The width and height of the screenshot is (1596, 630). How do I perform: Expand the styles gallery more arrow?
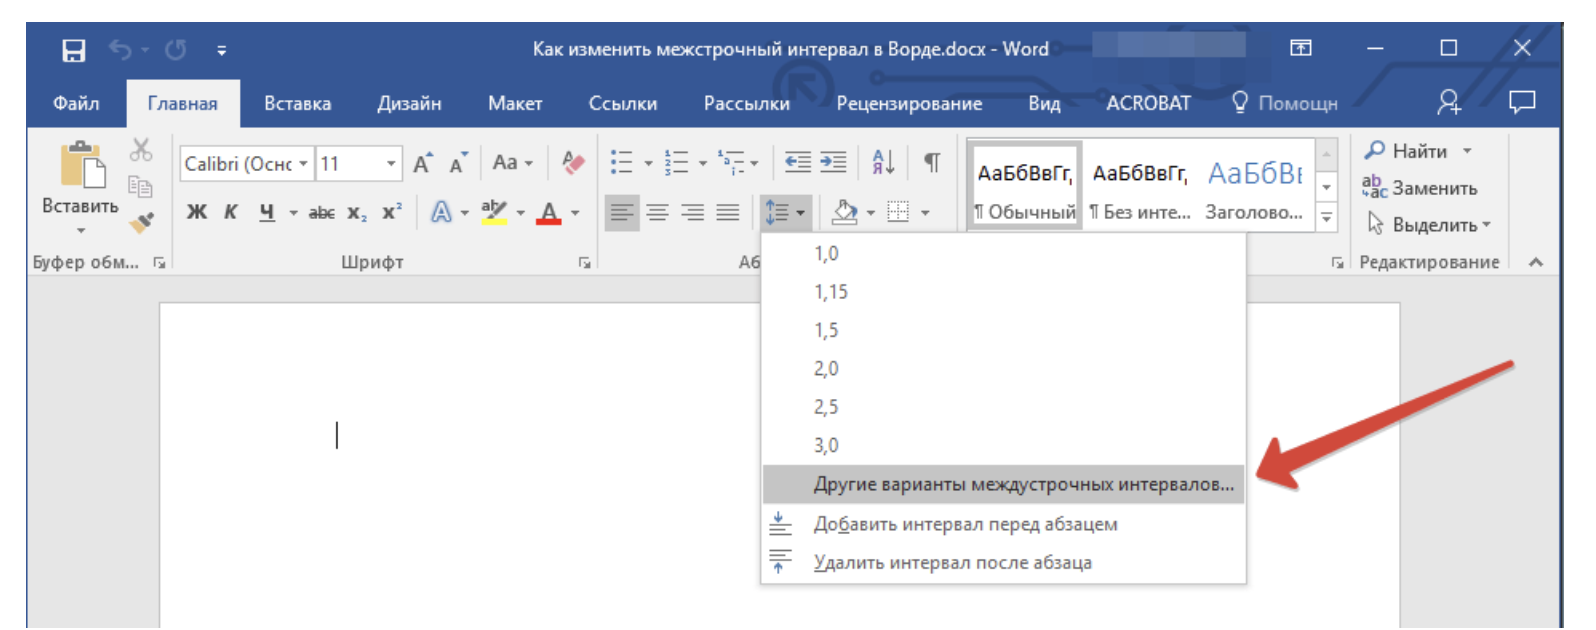[x=1327, y=216]
